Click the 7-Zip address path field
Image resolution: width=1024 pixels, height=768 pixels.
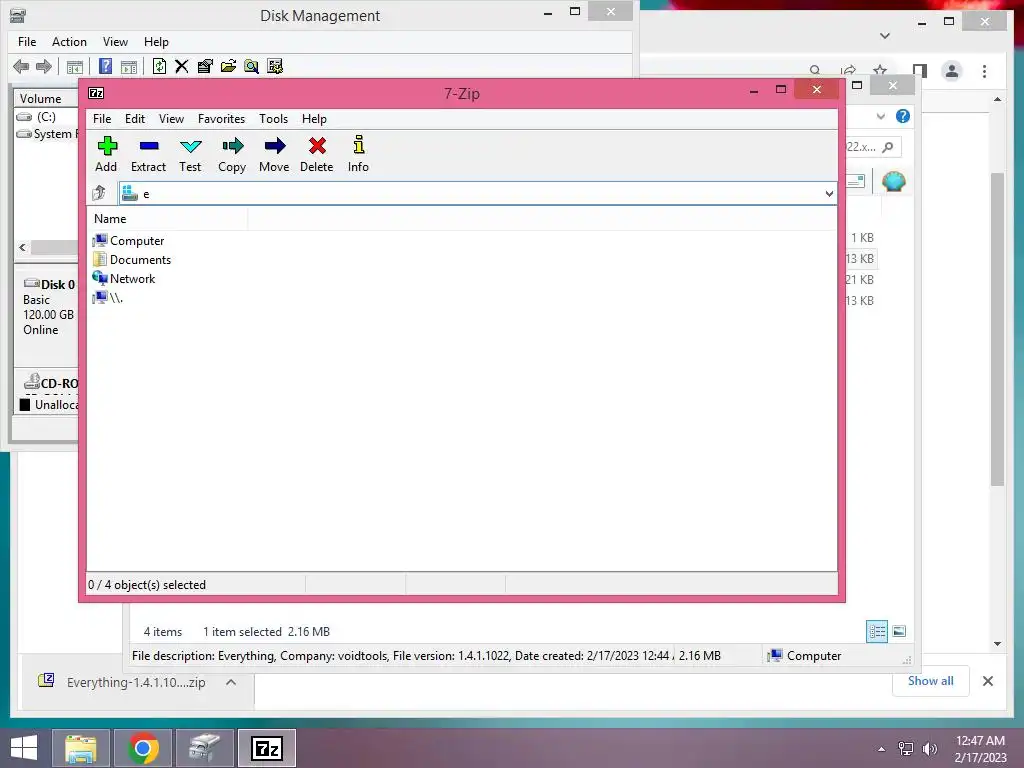coord(477,193)
